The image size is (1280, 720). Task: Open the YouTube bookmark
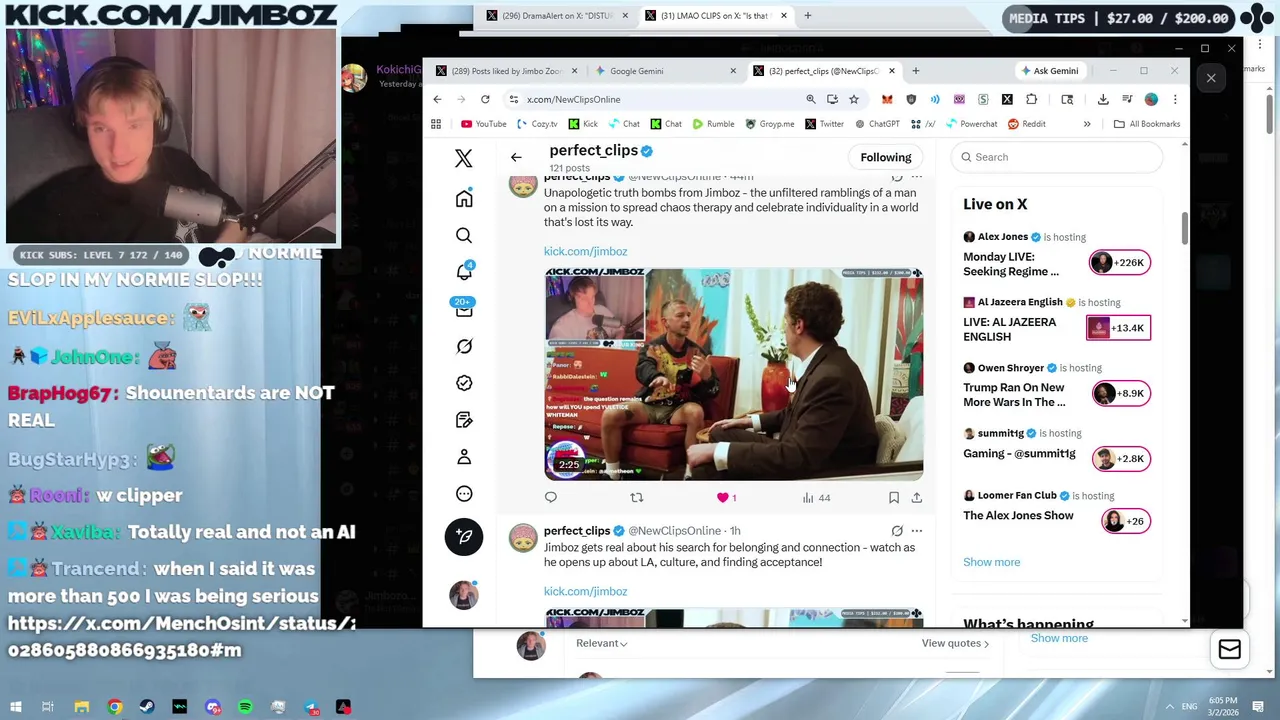484,124
